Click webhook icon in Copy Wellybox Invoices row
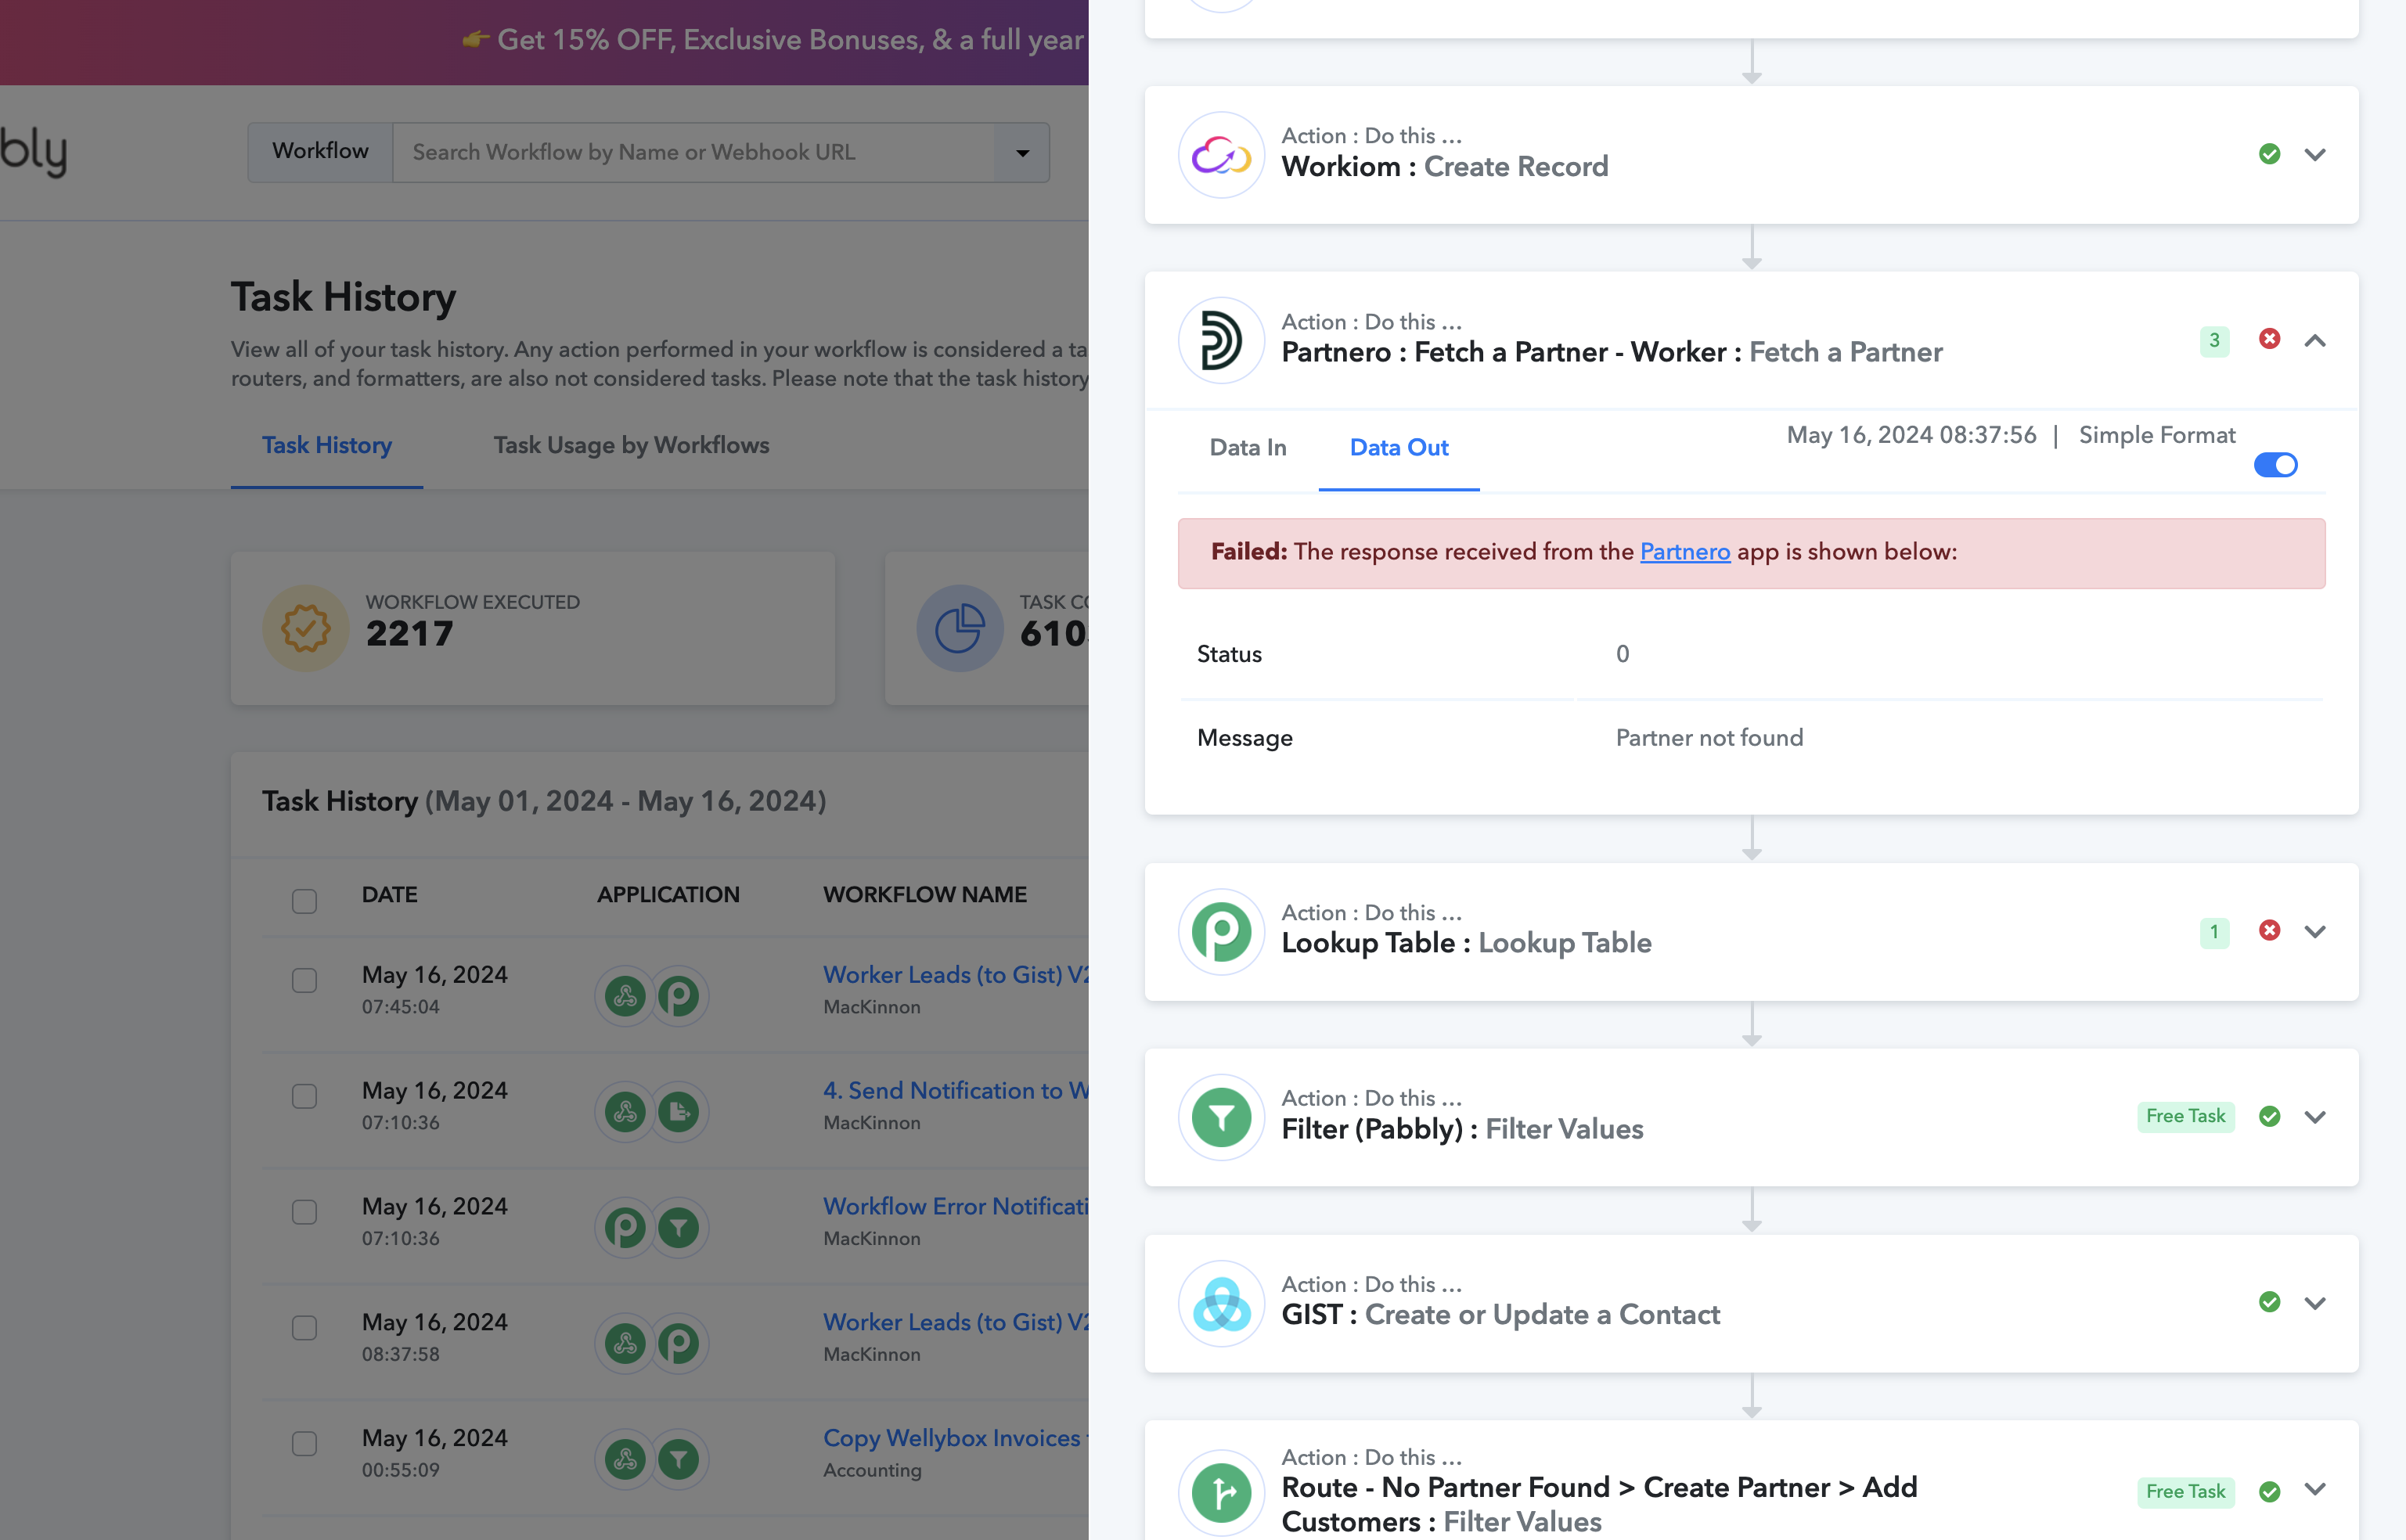This screenshot has width=2406, height=1540. point(626,1460)
